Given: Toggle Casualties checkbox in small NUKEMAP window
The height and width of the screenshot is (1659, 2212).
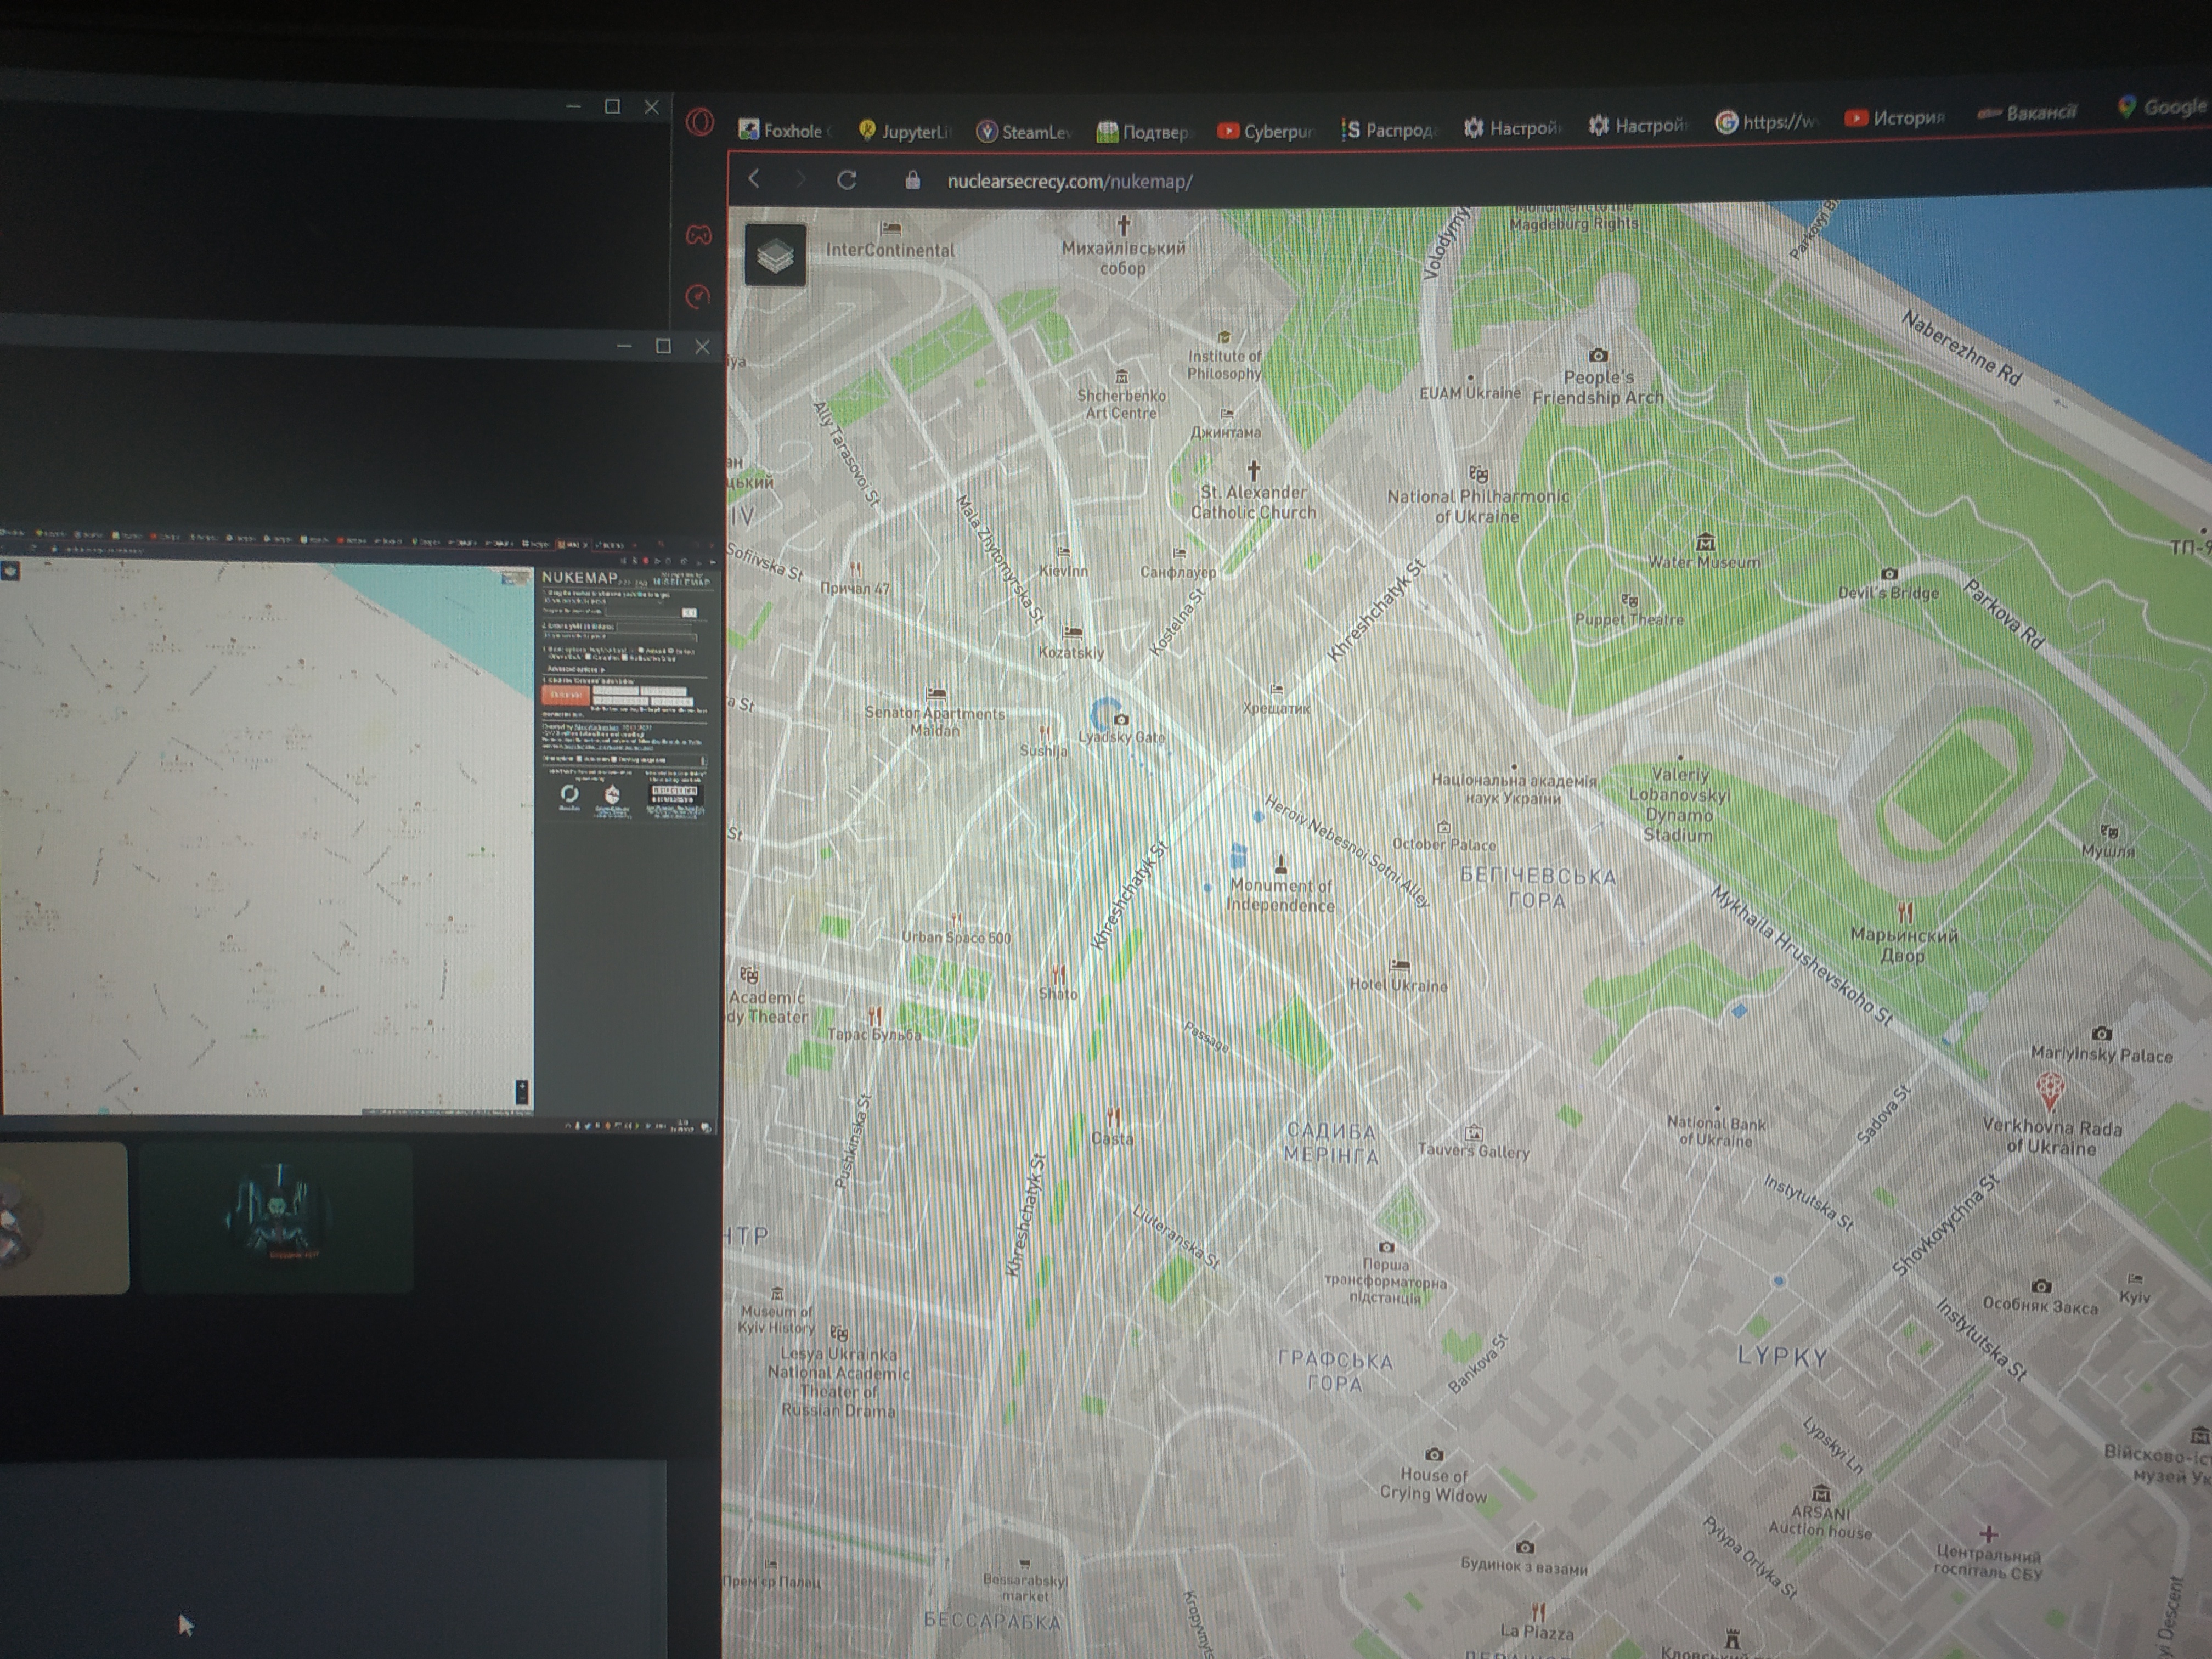Looking at the screenshot, I should coord(588,658).
